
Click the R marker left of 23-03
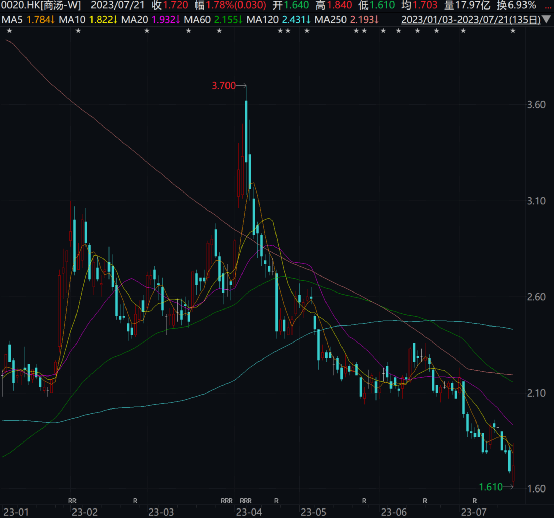135,501
